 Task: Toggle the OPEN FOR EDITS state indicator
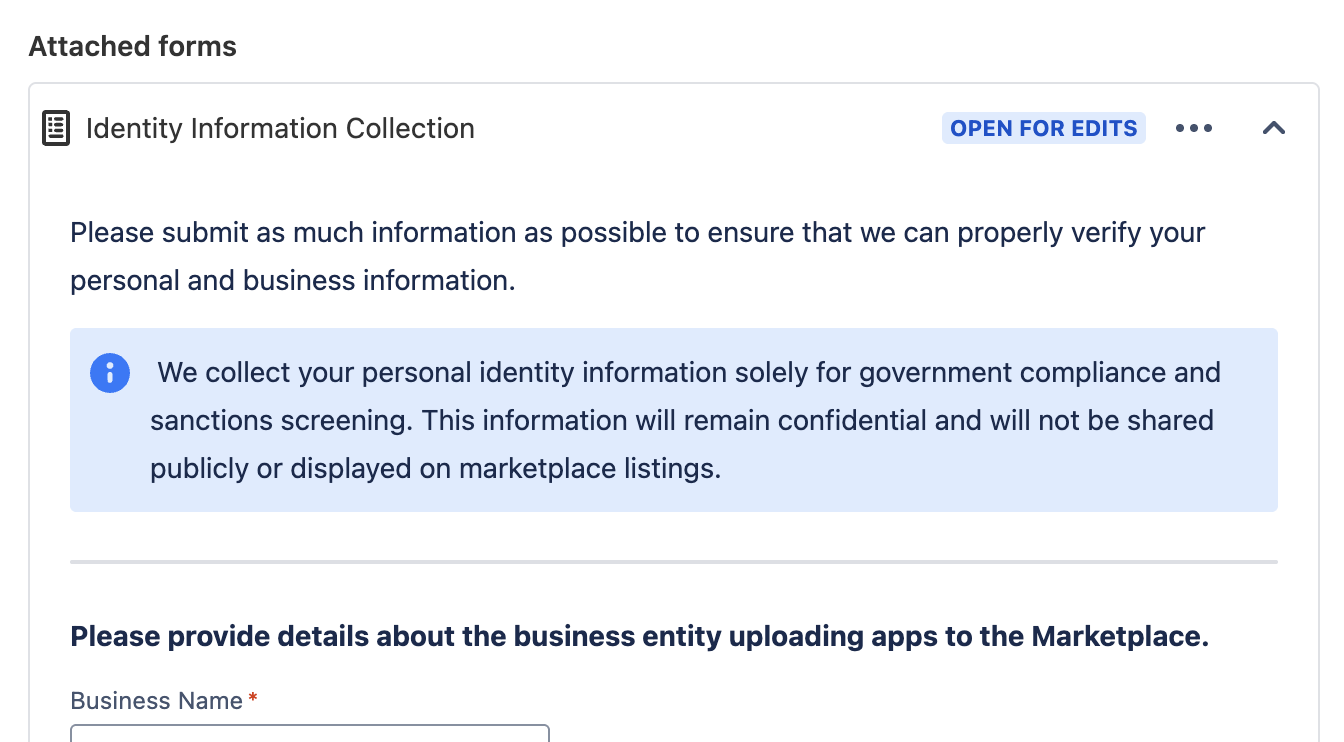click(1043, 128)
